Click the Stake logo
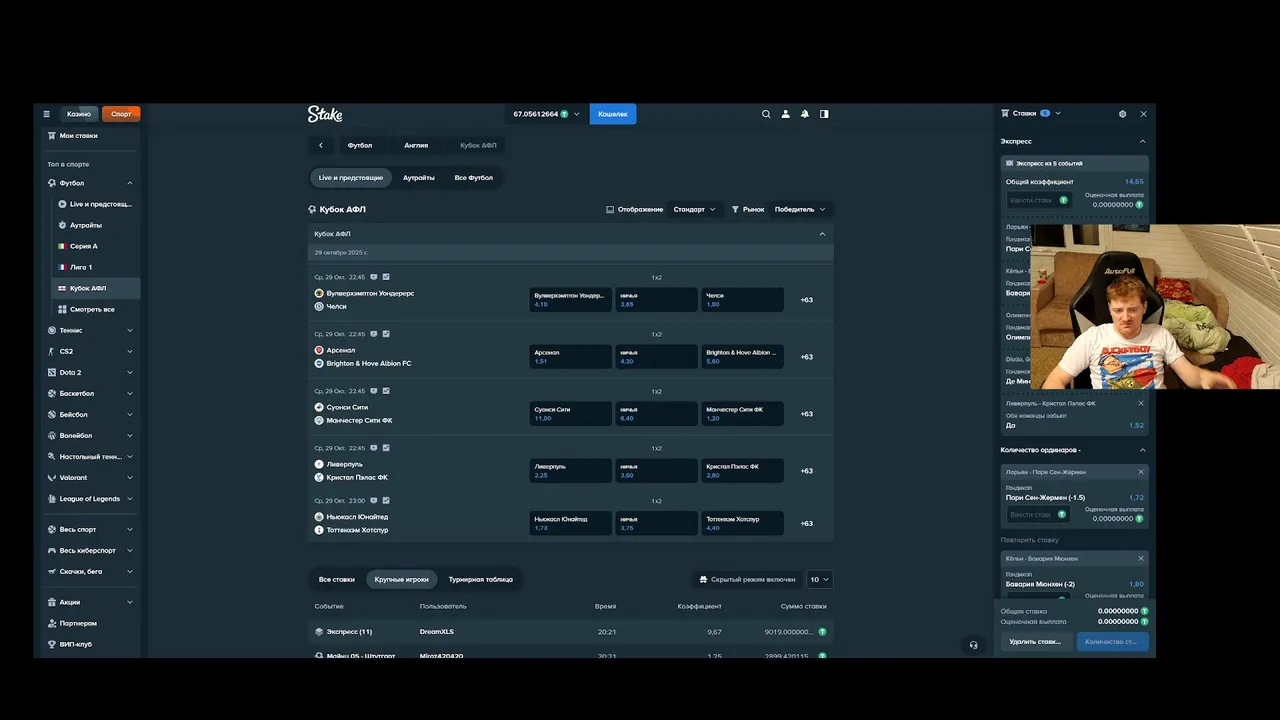This screenshot has height=720, width=1280. click(x=325, y=114)
